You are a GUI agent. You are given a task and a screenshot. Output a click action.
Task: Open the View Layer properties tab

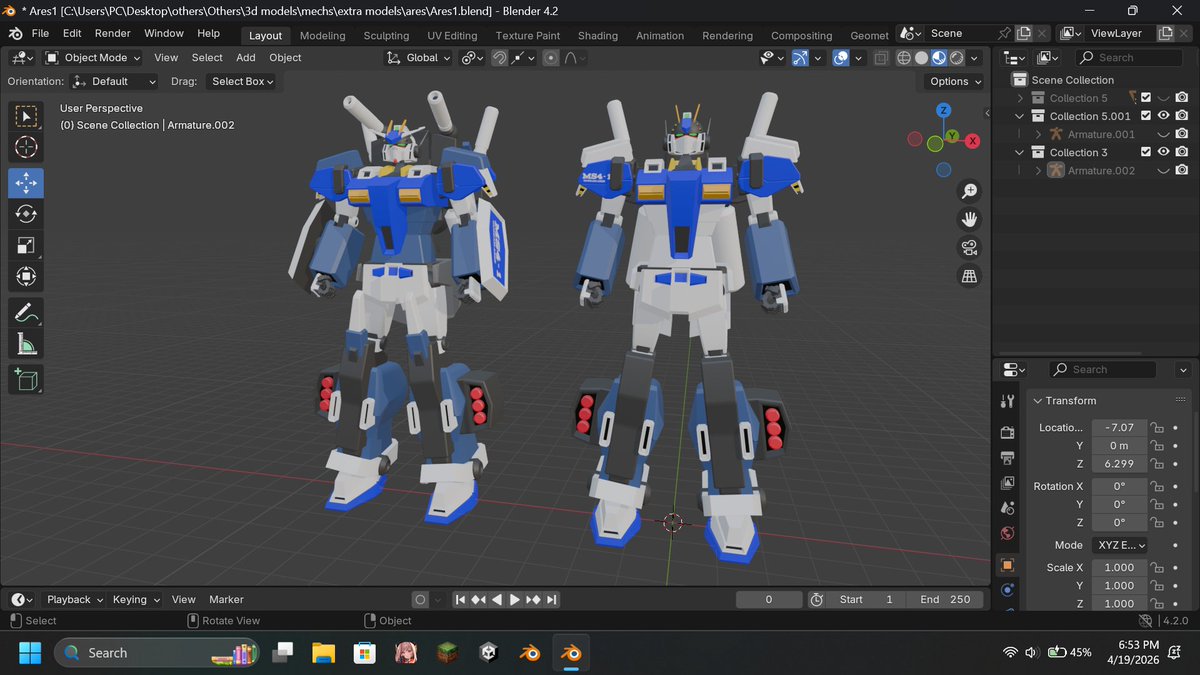pos(1007,483)
